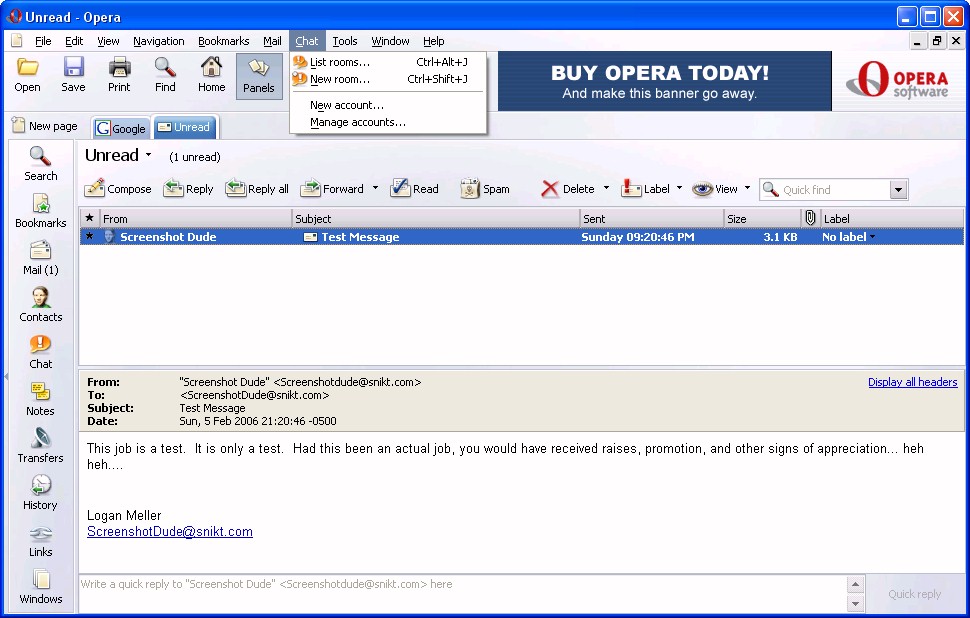
Task: Delete the selected message
Action: [x=567, y=189]
